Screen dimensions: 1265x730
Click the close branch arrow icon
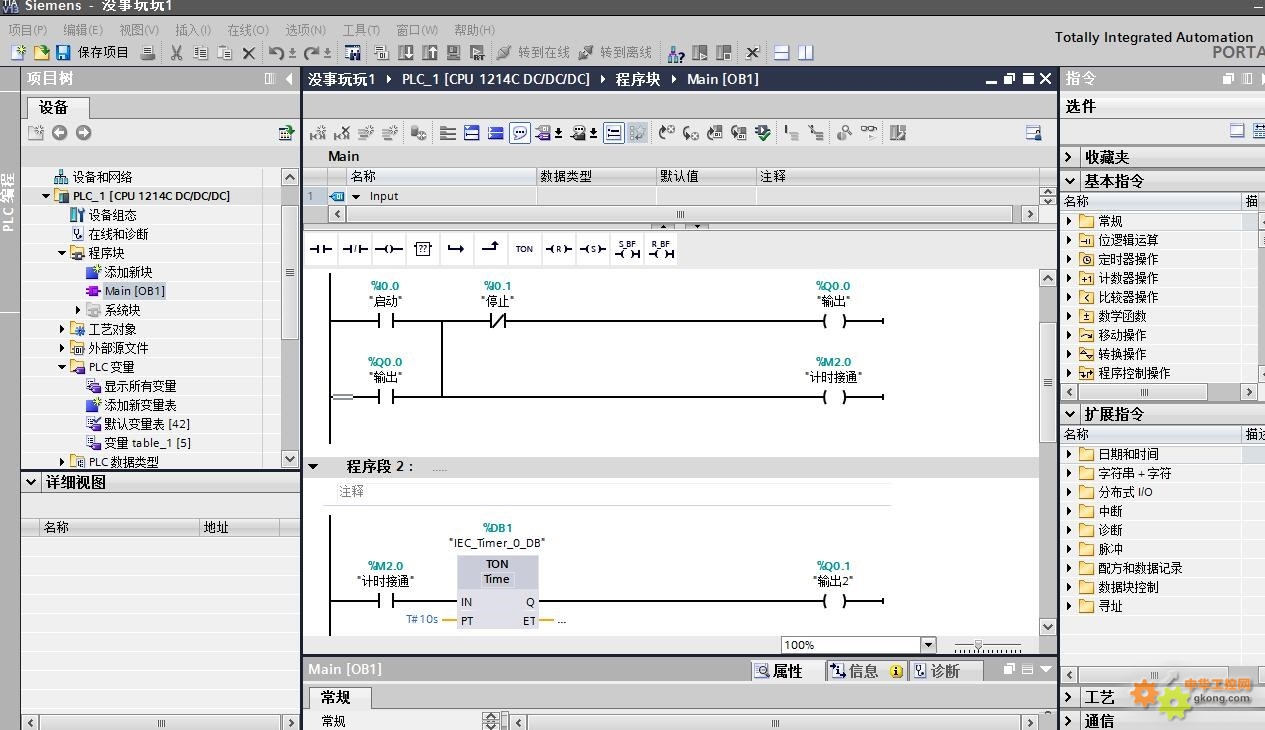(490, 249)
